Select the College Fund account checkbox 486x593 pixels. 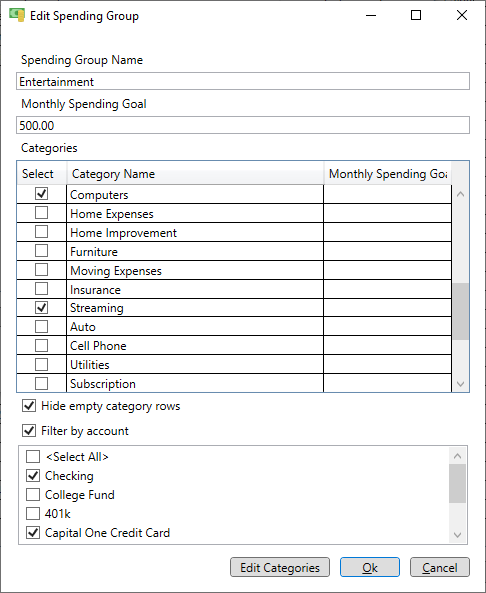click(33, 494)
